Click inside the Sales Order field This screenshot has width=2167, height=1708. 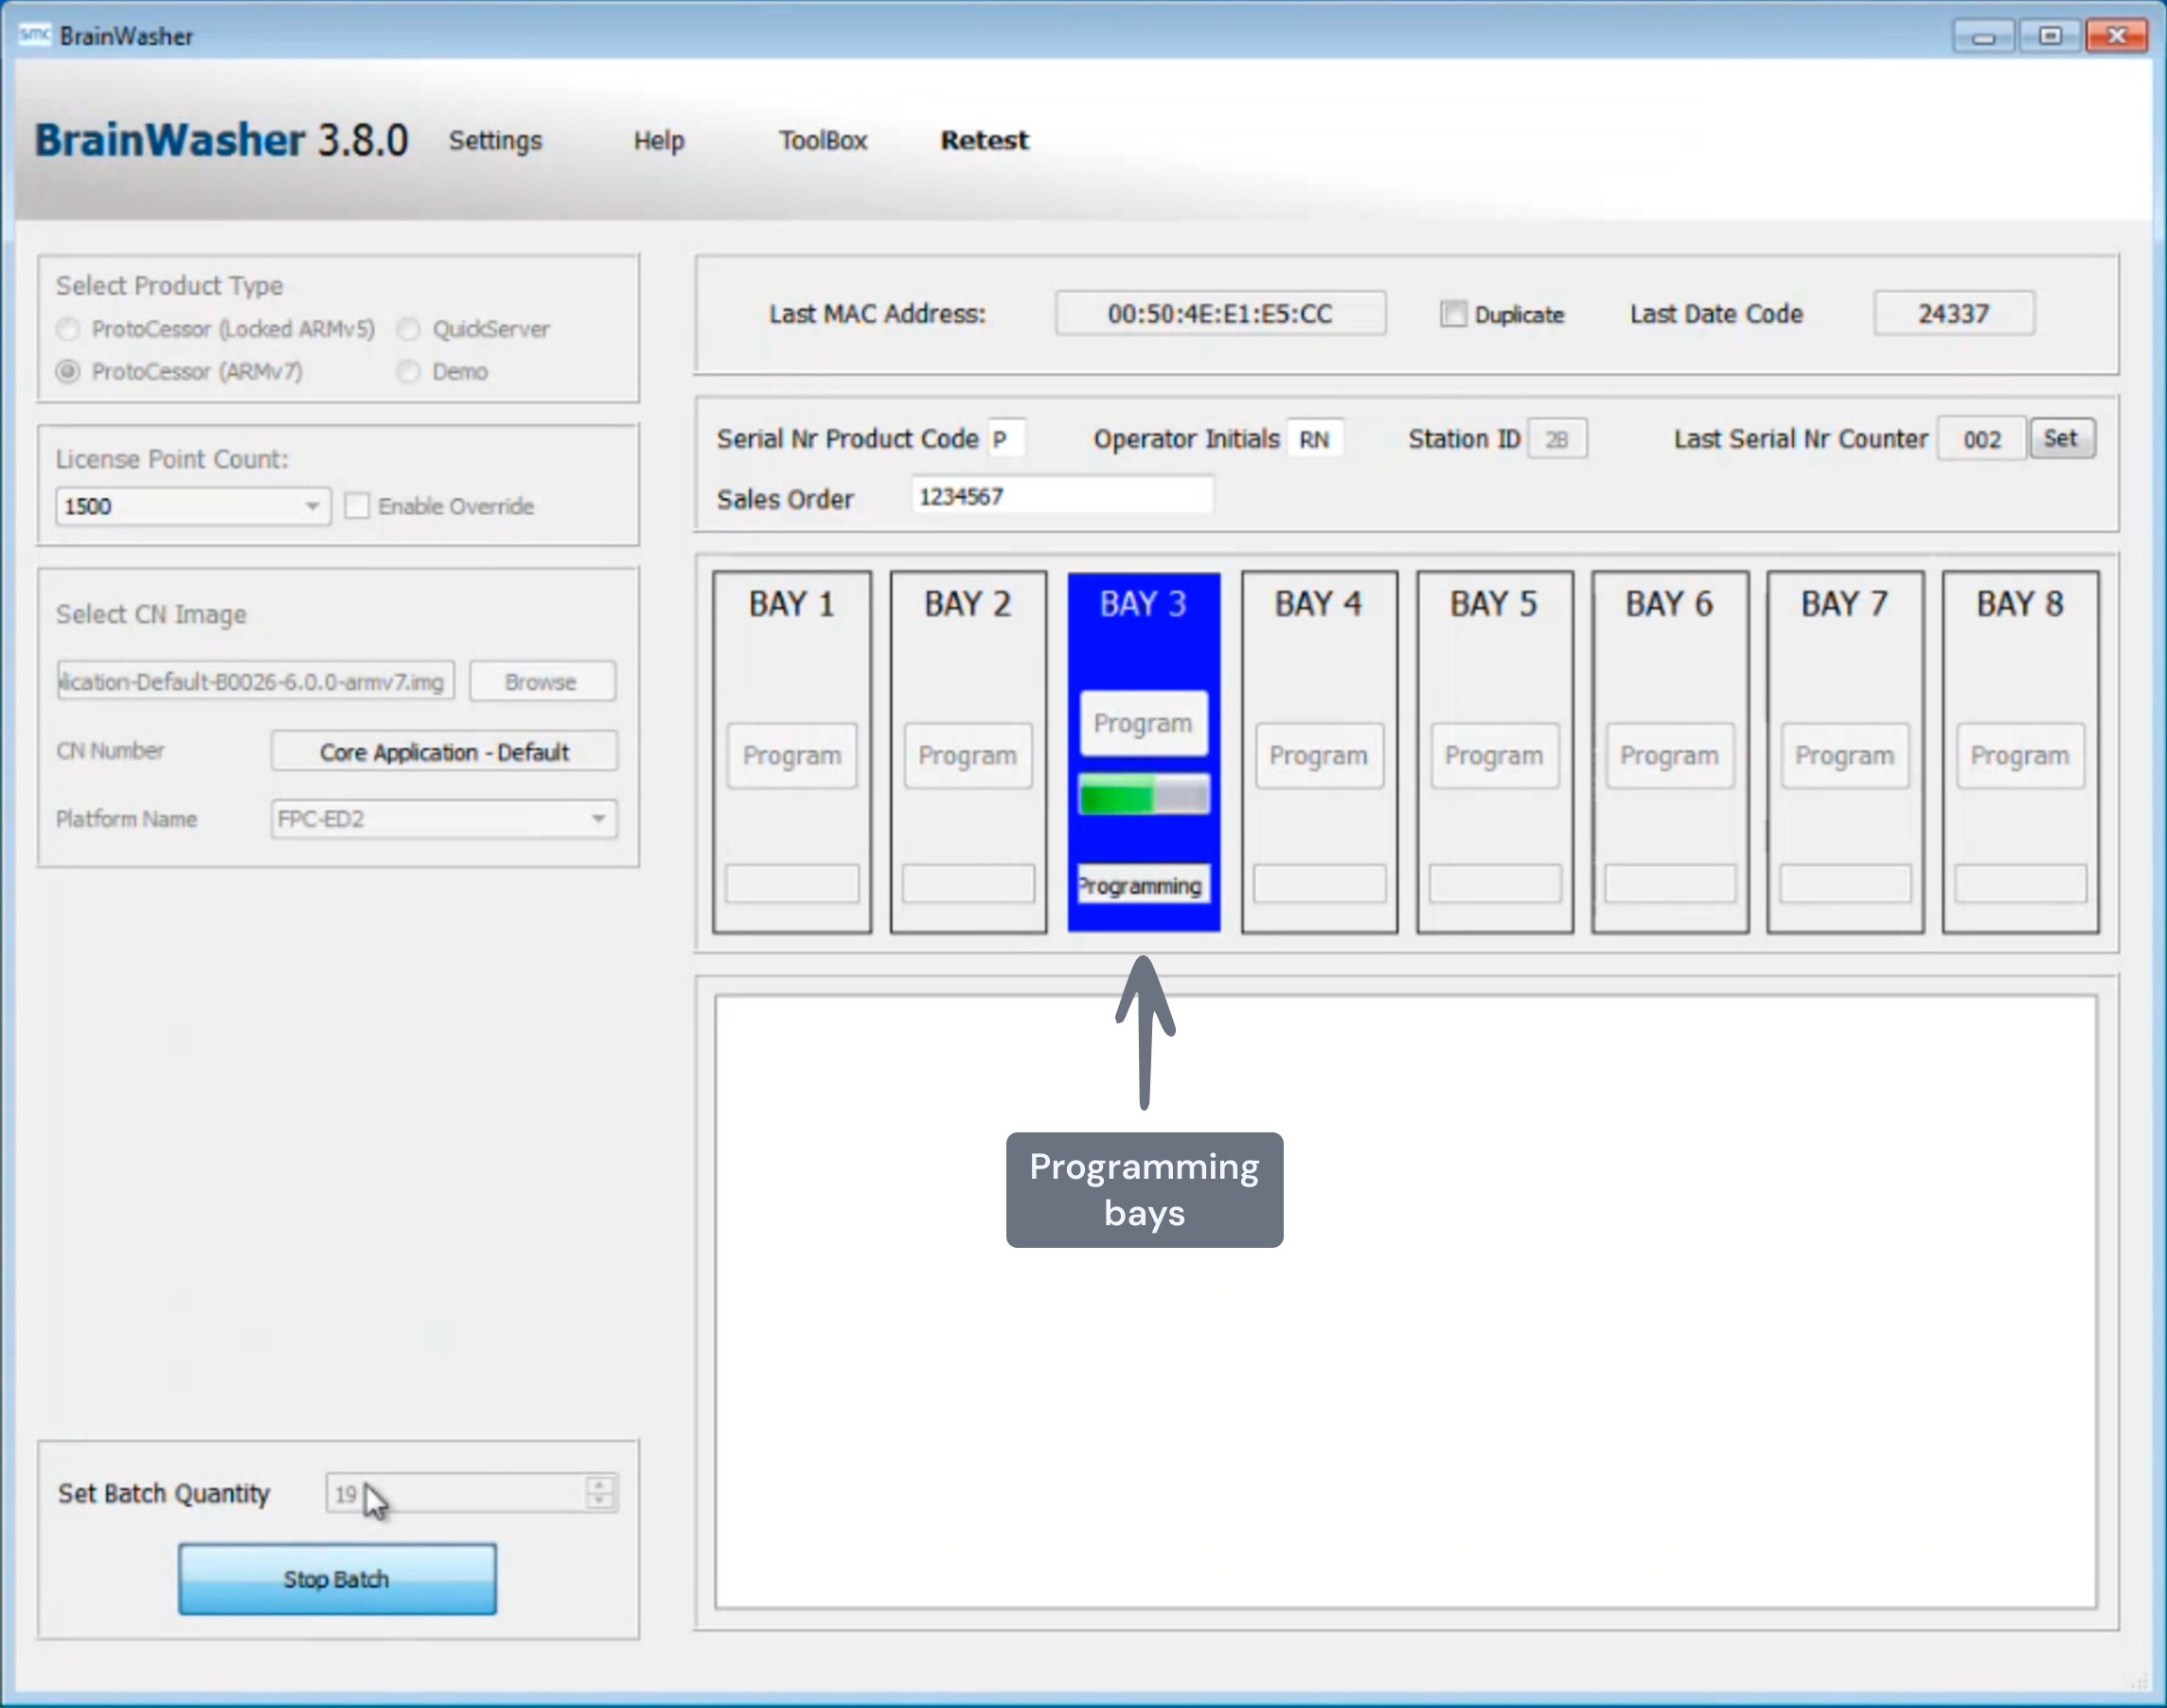tap(1060, 495)
